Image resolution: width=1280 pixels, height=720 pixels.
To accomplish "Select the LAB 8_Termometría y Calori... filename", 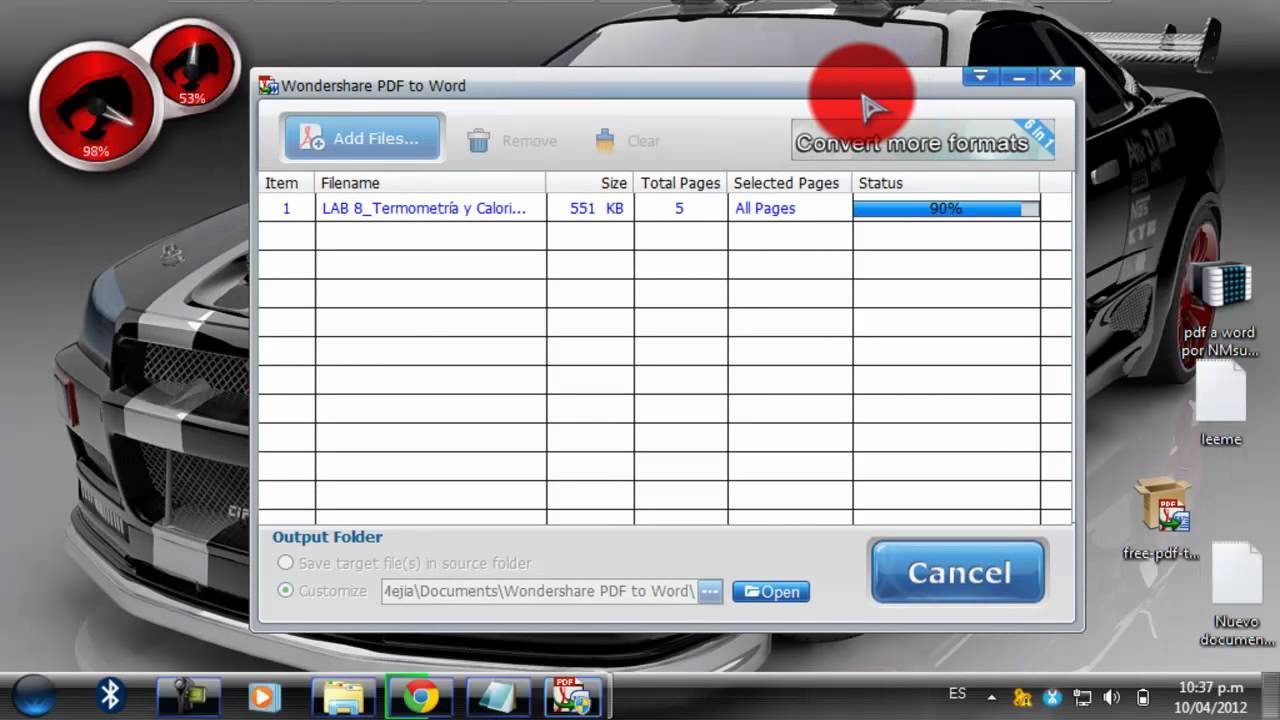I will [x=424, y=208].
